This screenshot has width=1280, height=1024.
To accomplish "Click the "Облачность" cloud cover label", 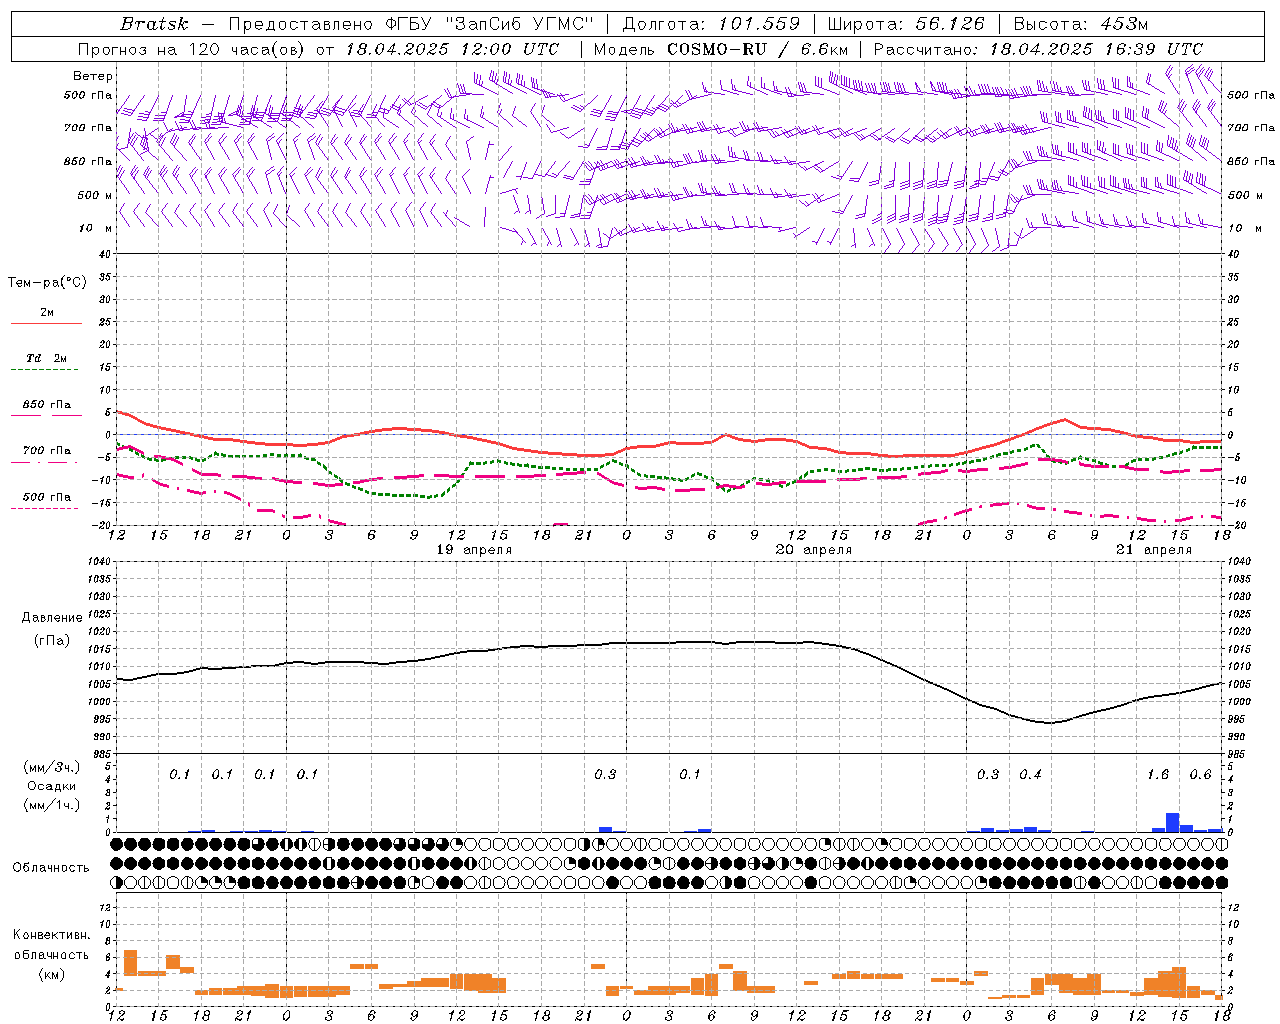I will (51, 868).
